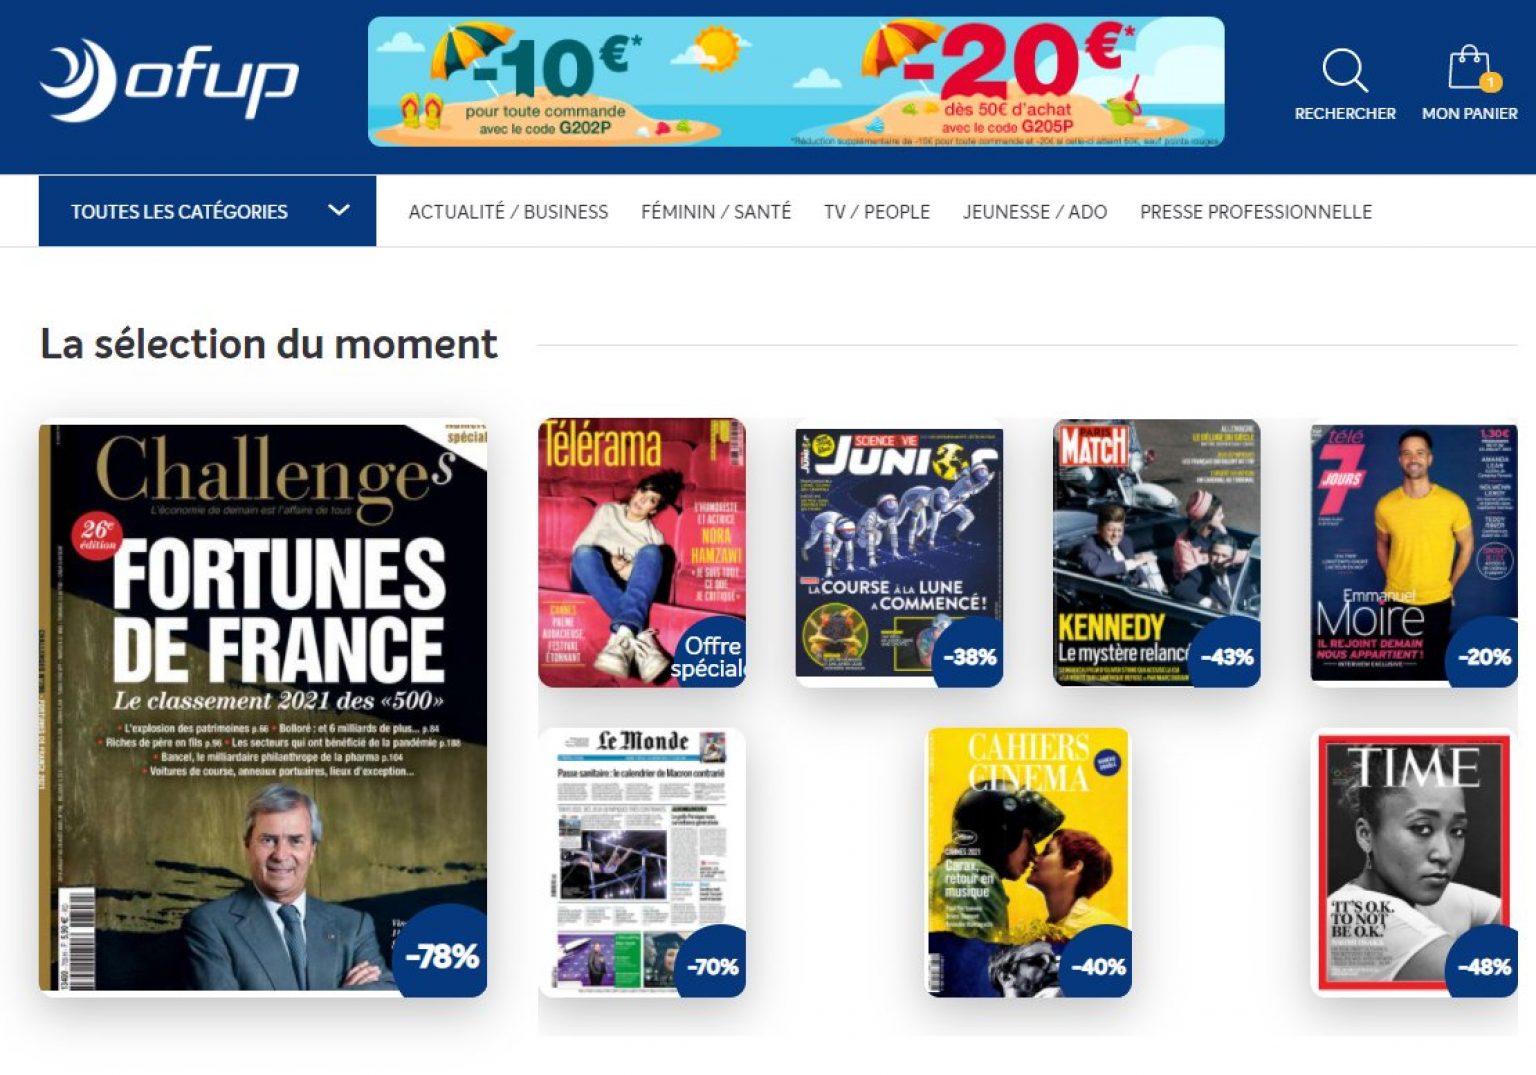Click the Offre spéciale badge on Télérama
The height and width of the screenshot is (1075, 1536).
pyautogui.click(x=708, y=656)
